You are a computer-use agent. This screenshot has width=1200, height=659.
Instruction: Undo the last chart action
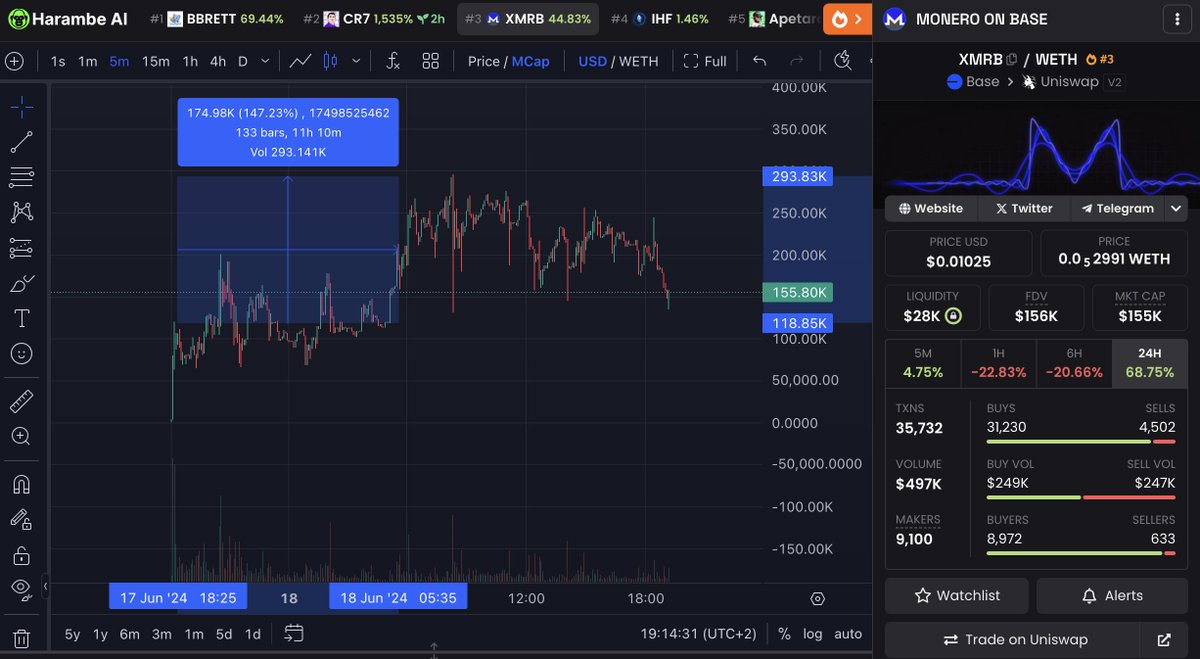(760, 61)
